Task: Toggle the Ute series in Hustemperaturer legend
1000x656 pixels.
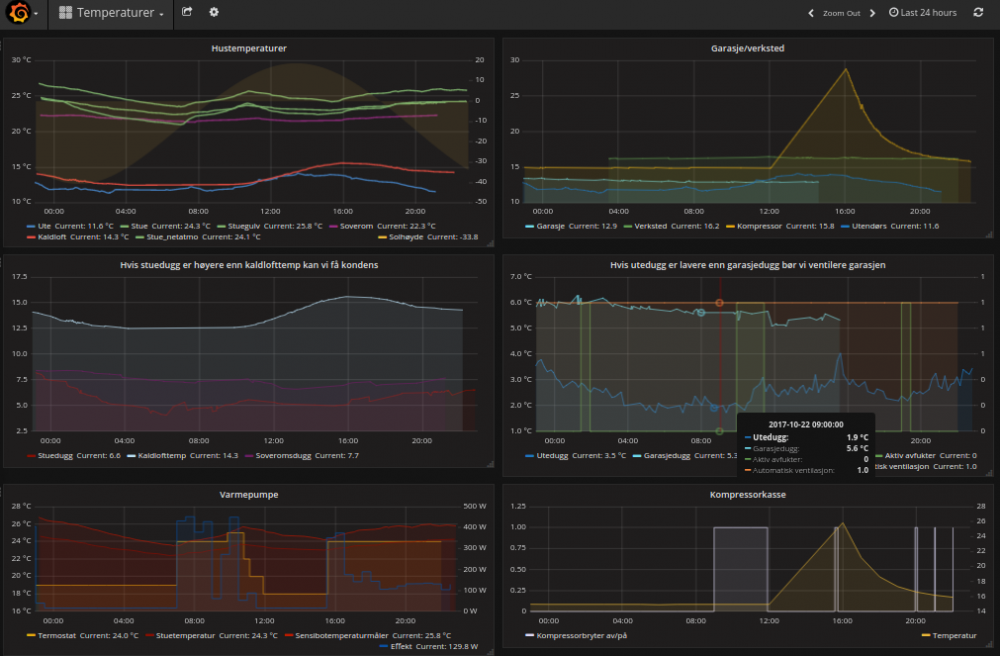Action: 45,226
